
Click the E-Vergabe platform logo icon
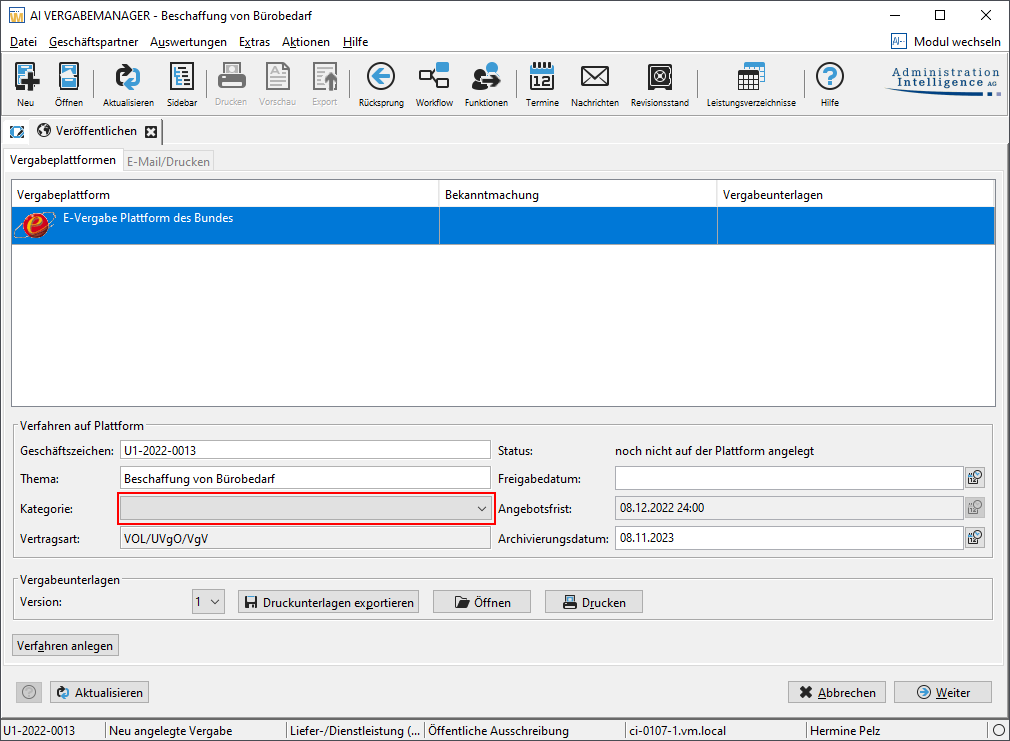click(35, 225)
